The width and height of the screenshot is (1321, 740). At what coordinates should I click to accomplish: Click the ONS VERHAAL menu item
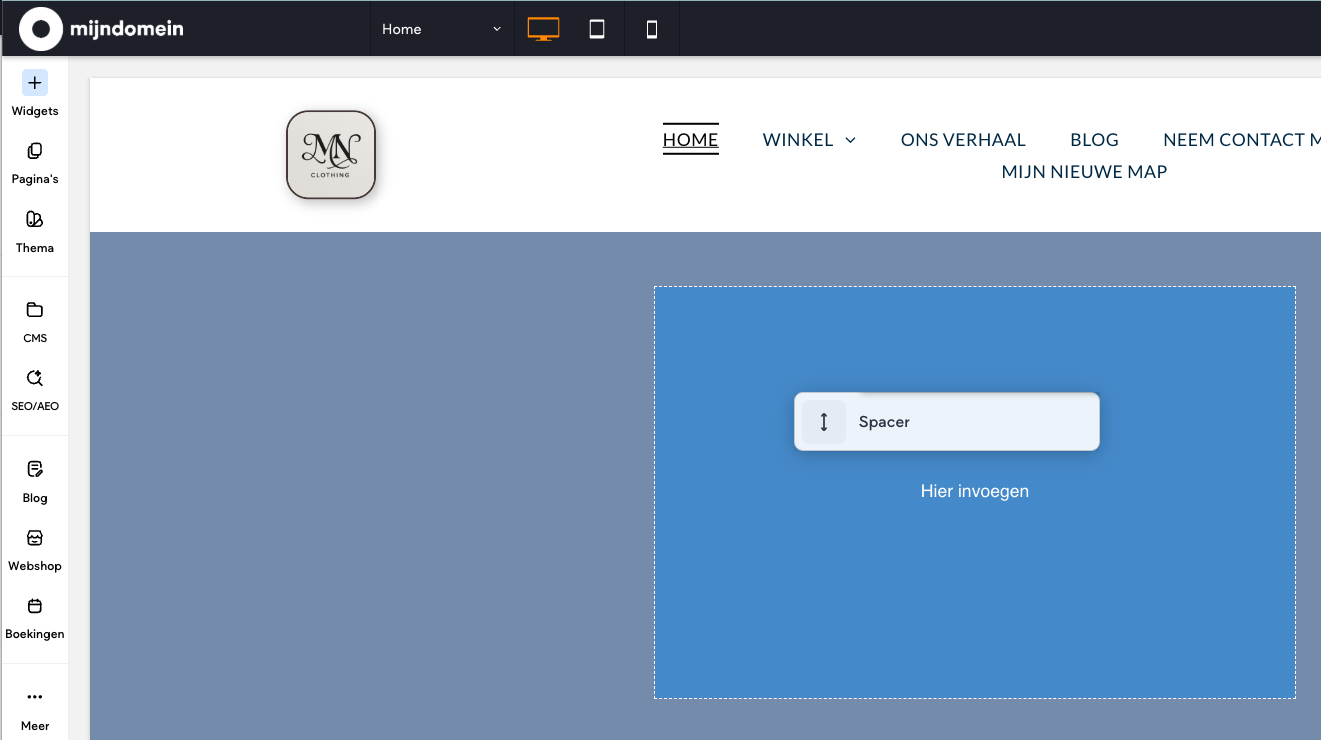pos(963,140)
